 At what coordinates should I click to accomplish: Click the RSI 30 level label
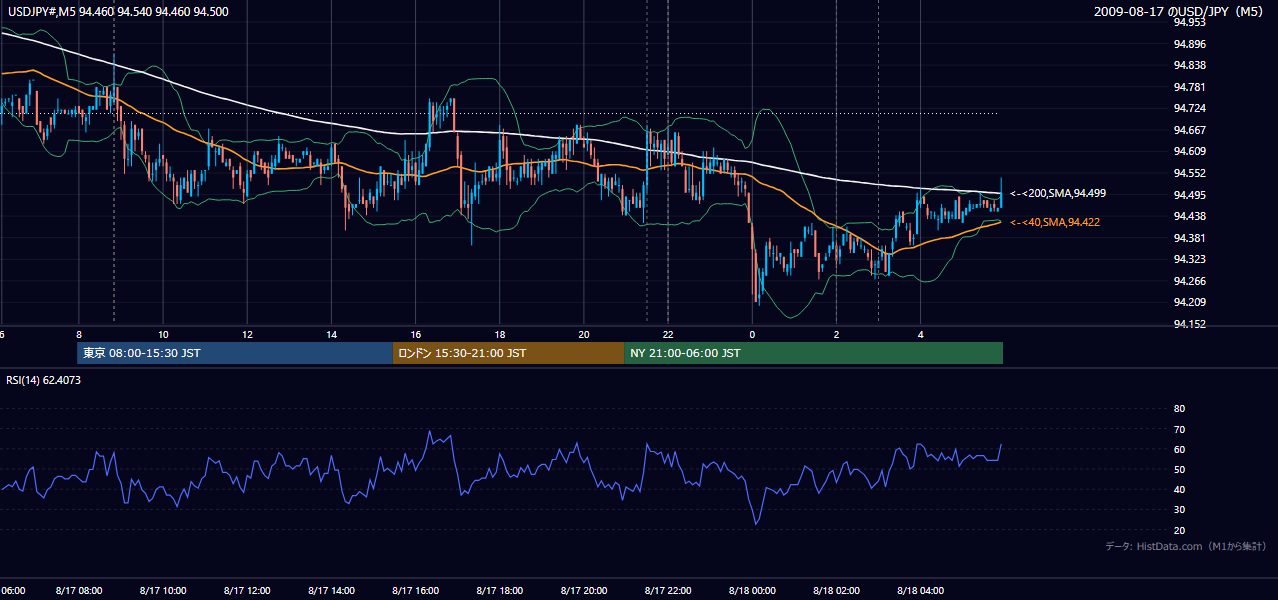pos(1179,510)
